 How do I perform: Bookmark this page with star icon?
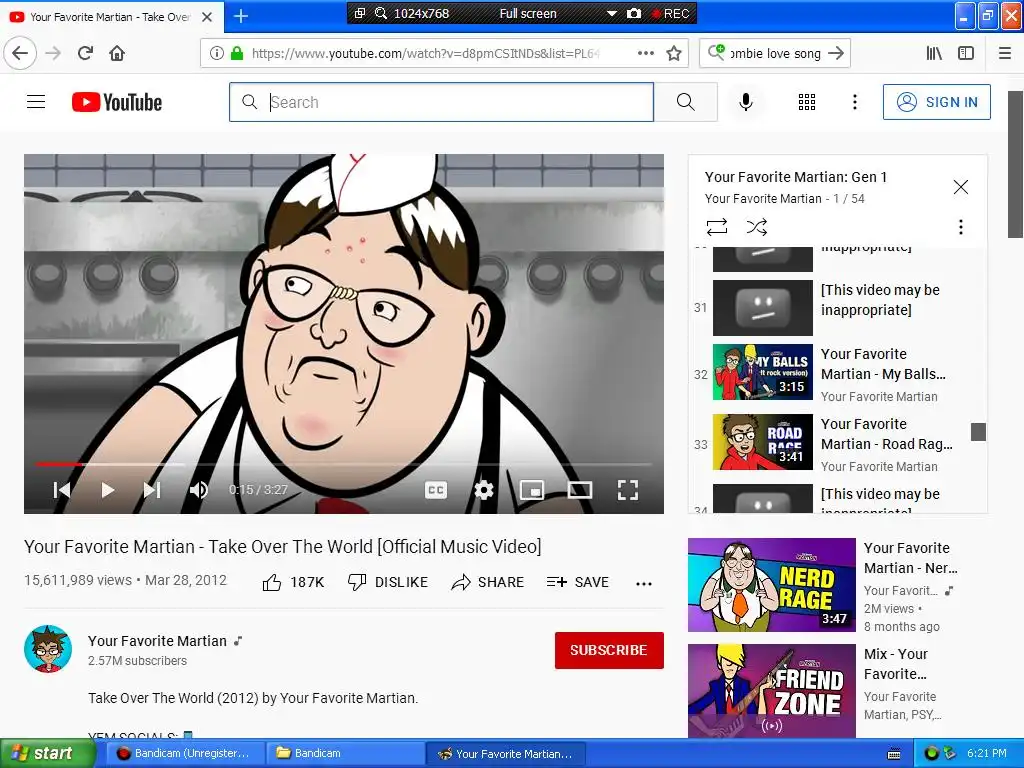(674, 54)
